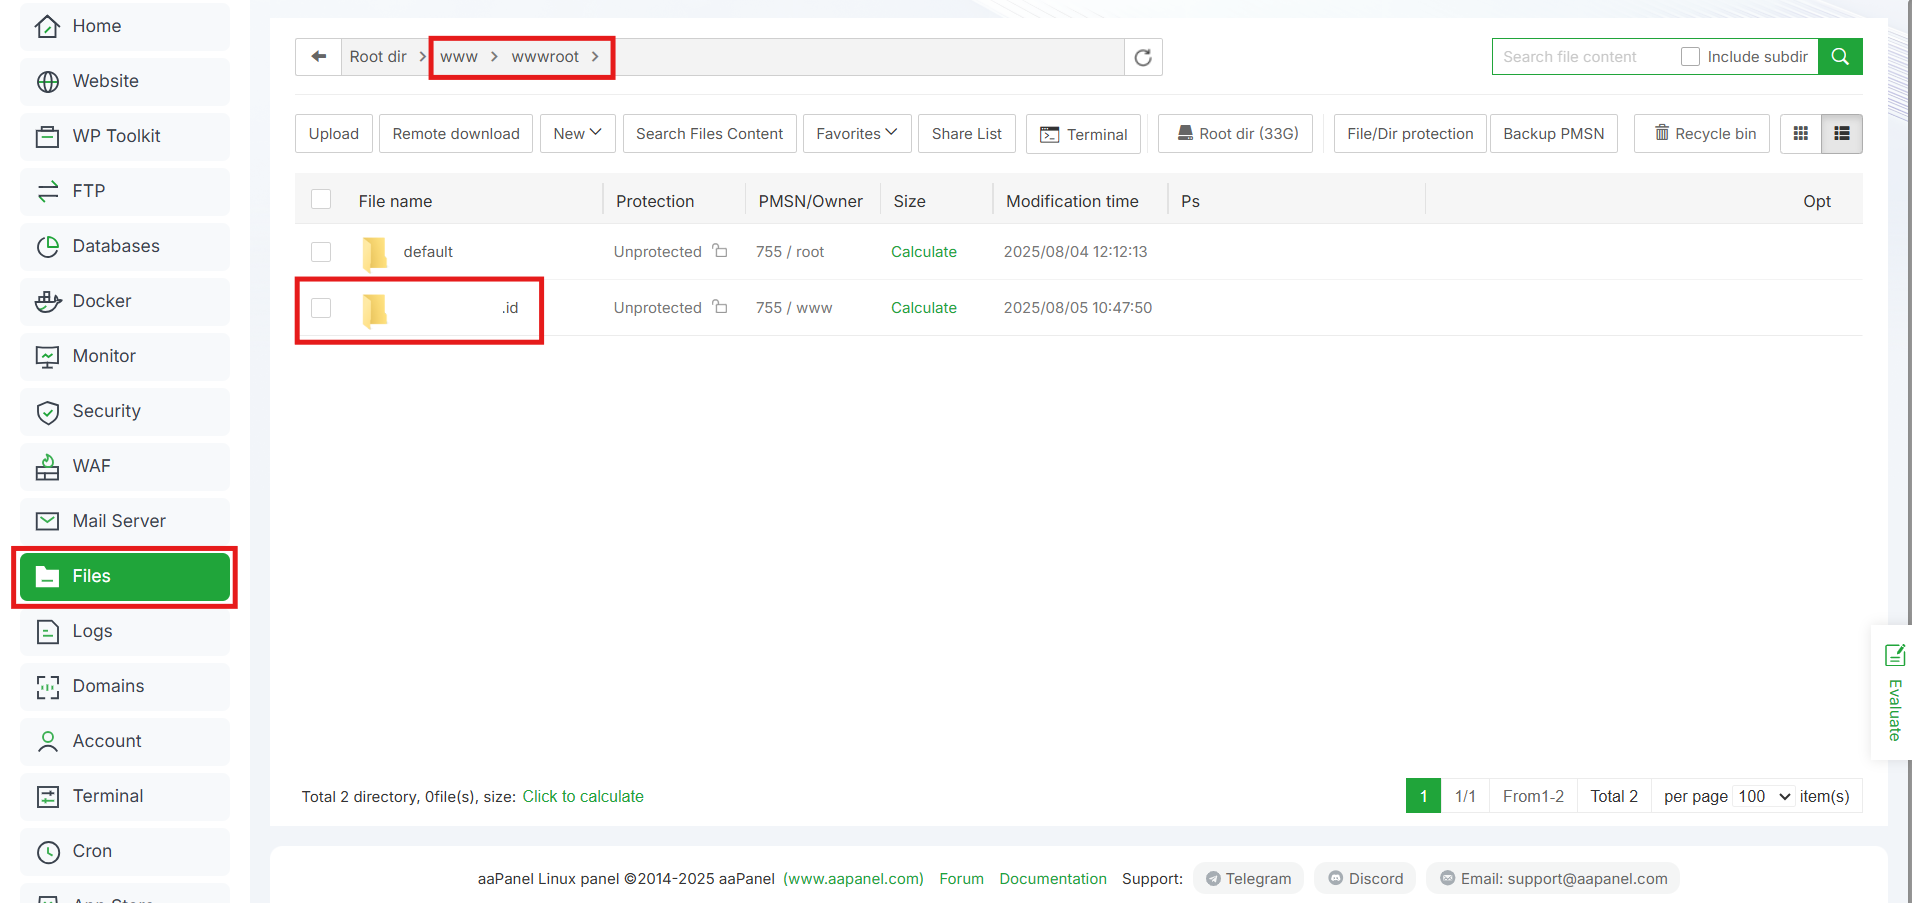Enable the Include subdir checkbox
Viewport: 1912px width, 903px height.
(1690, 56)
